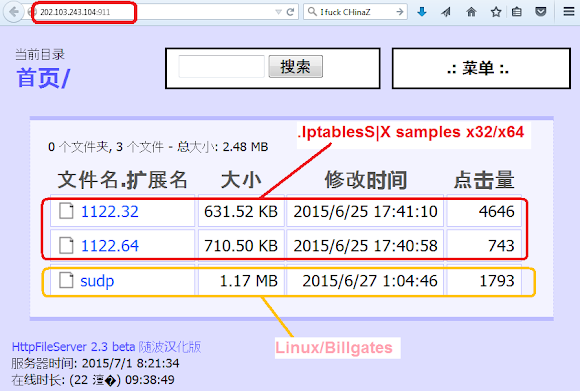Image resolution: width=580 pixels, height=391 pixels.
Task: Select the date 2015/6/25 17:40:58
Action: pyautogui.click(x=365, y=246)
